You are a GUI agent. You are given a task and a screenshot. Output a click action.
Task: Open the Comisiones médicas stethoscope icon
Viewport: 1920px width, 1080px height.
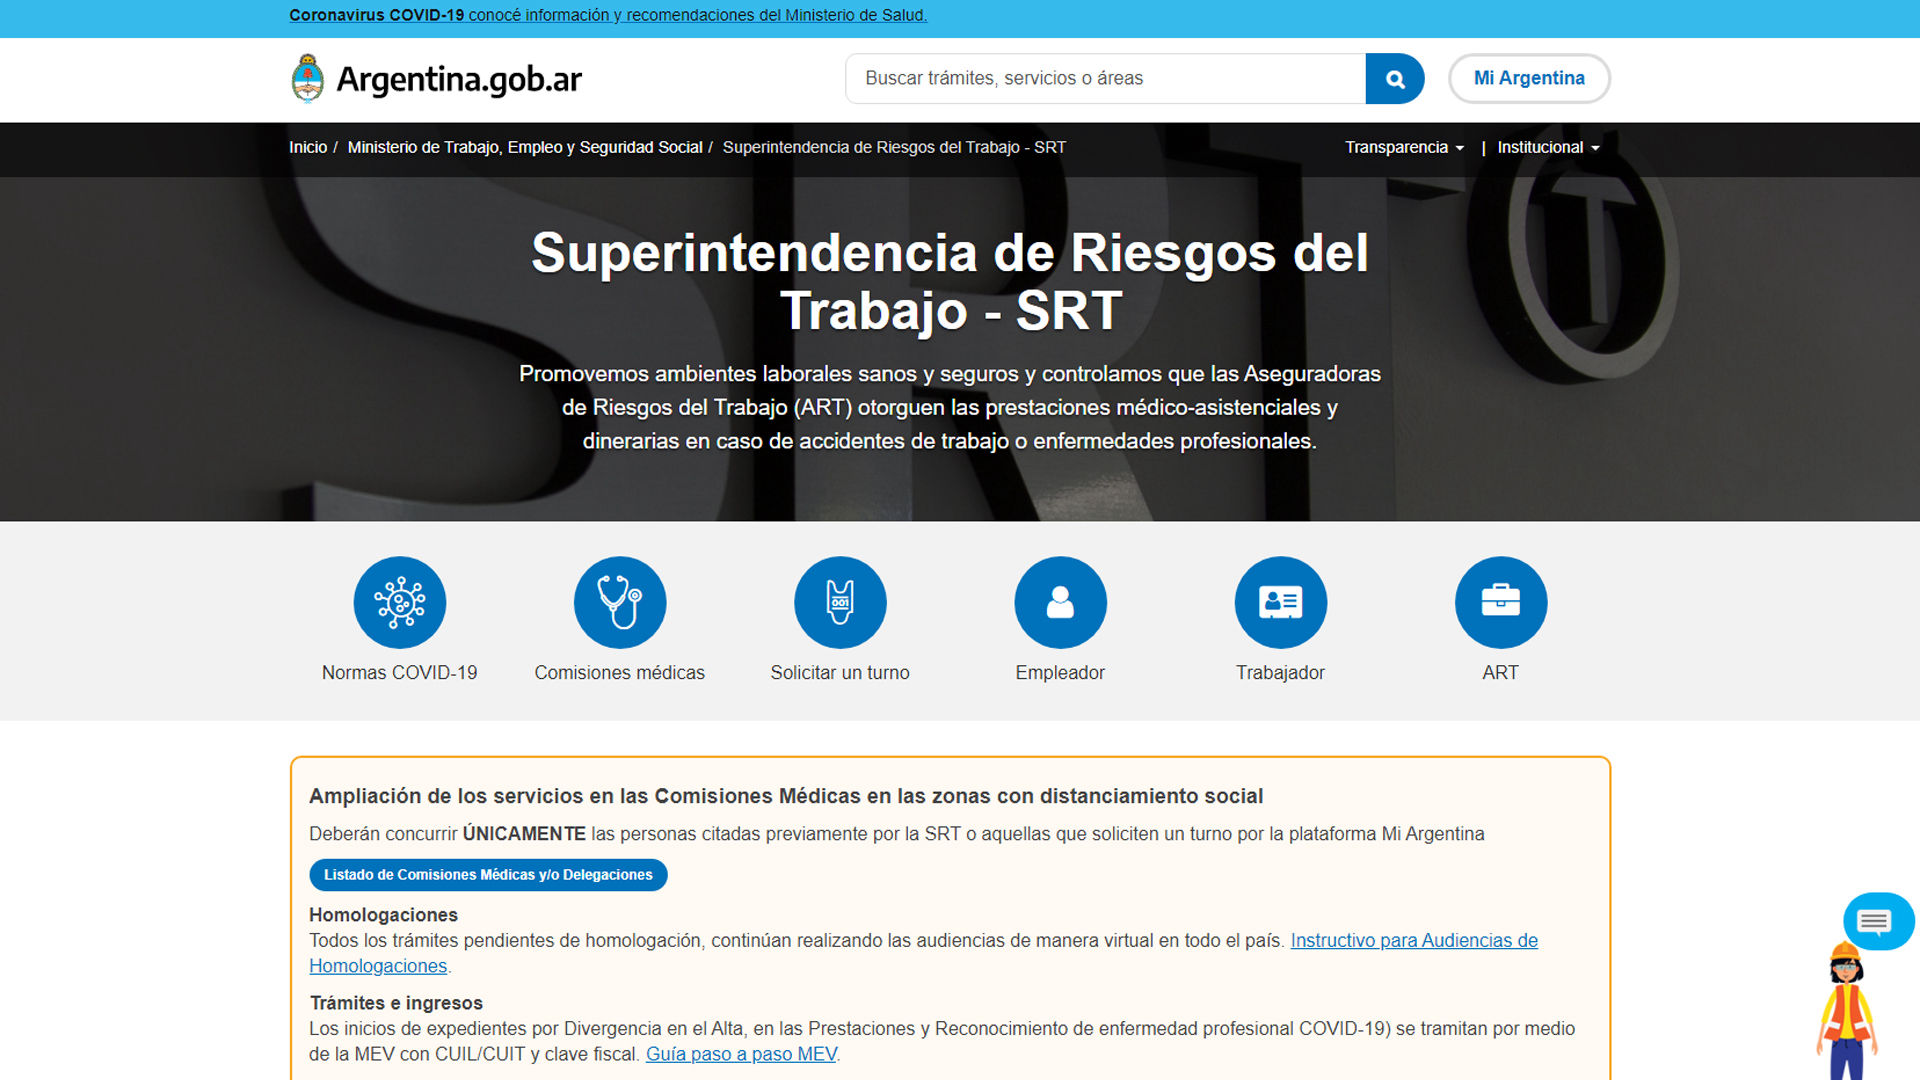(620, 602)
